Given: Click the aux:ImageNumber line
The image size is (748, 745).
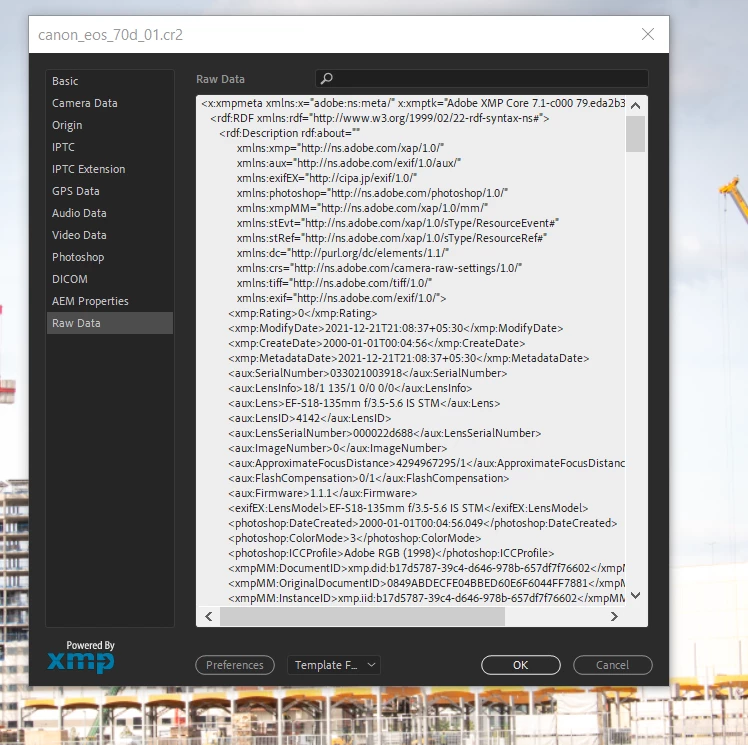Looking at the screenshot, I should 338,448.
